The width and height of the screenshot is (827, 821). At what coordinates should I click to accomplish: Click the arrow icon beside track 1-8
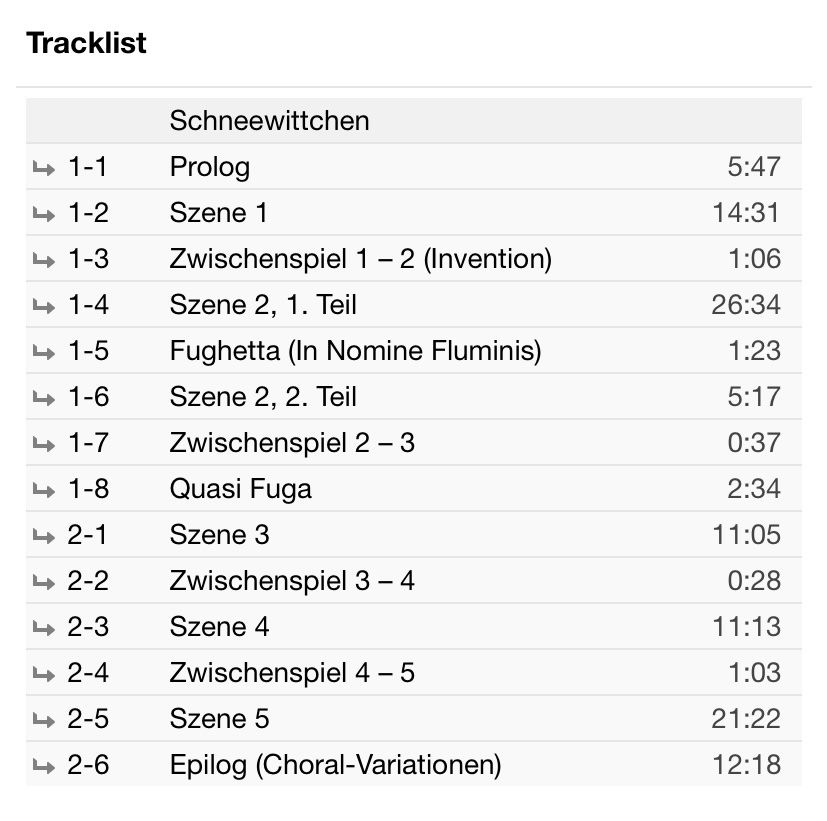pos(44,491)
